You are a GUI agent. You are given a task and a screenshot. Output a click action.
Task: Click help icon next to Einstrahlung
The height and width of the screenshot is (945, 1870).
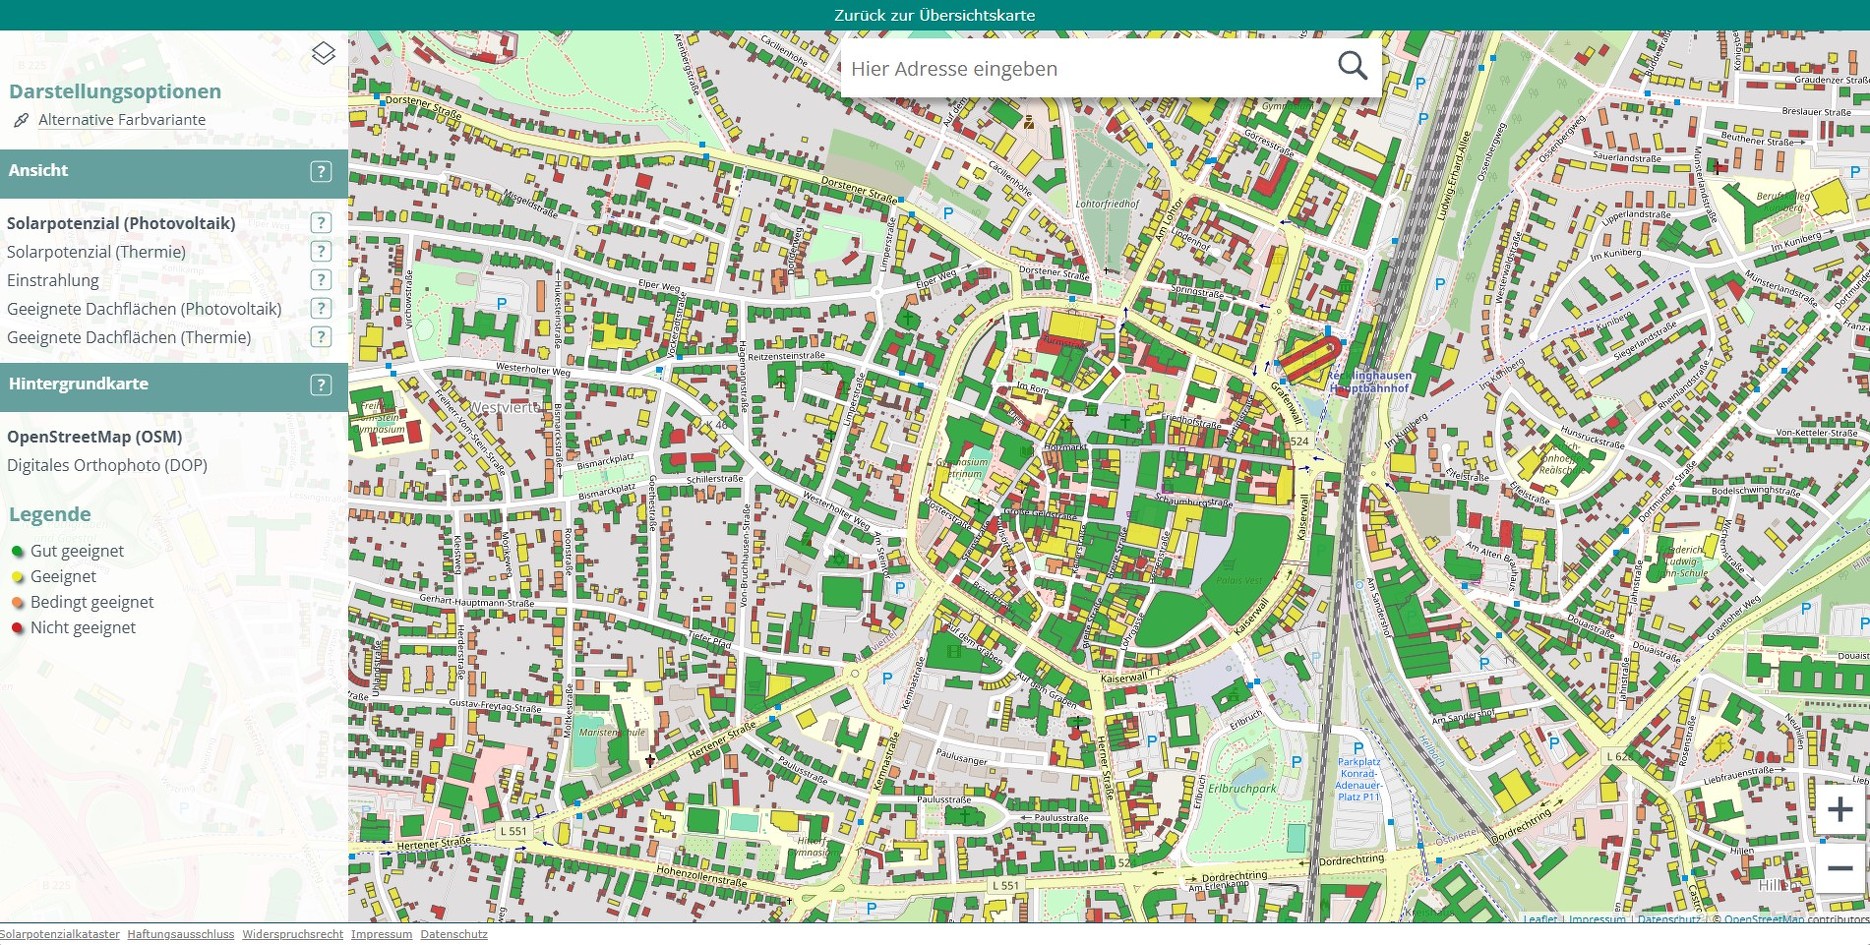click(320, 280)
